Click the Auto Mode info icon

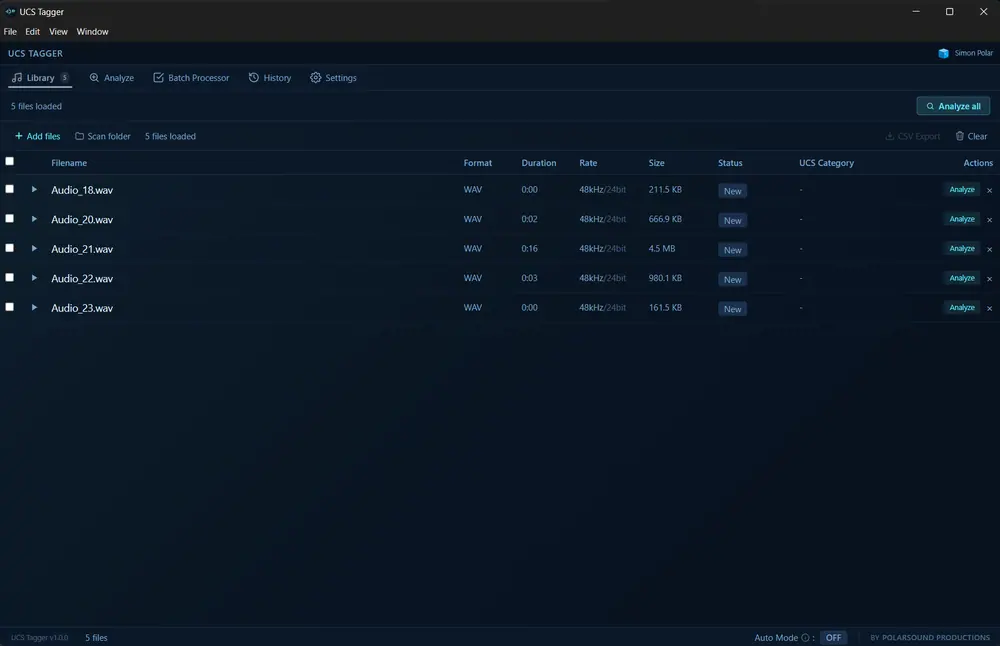click(x=805, y=638)
